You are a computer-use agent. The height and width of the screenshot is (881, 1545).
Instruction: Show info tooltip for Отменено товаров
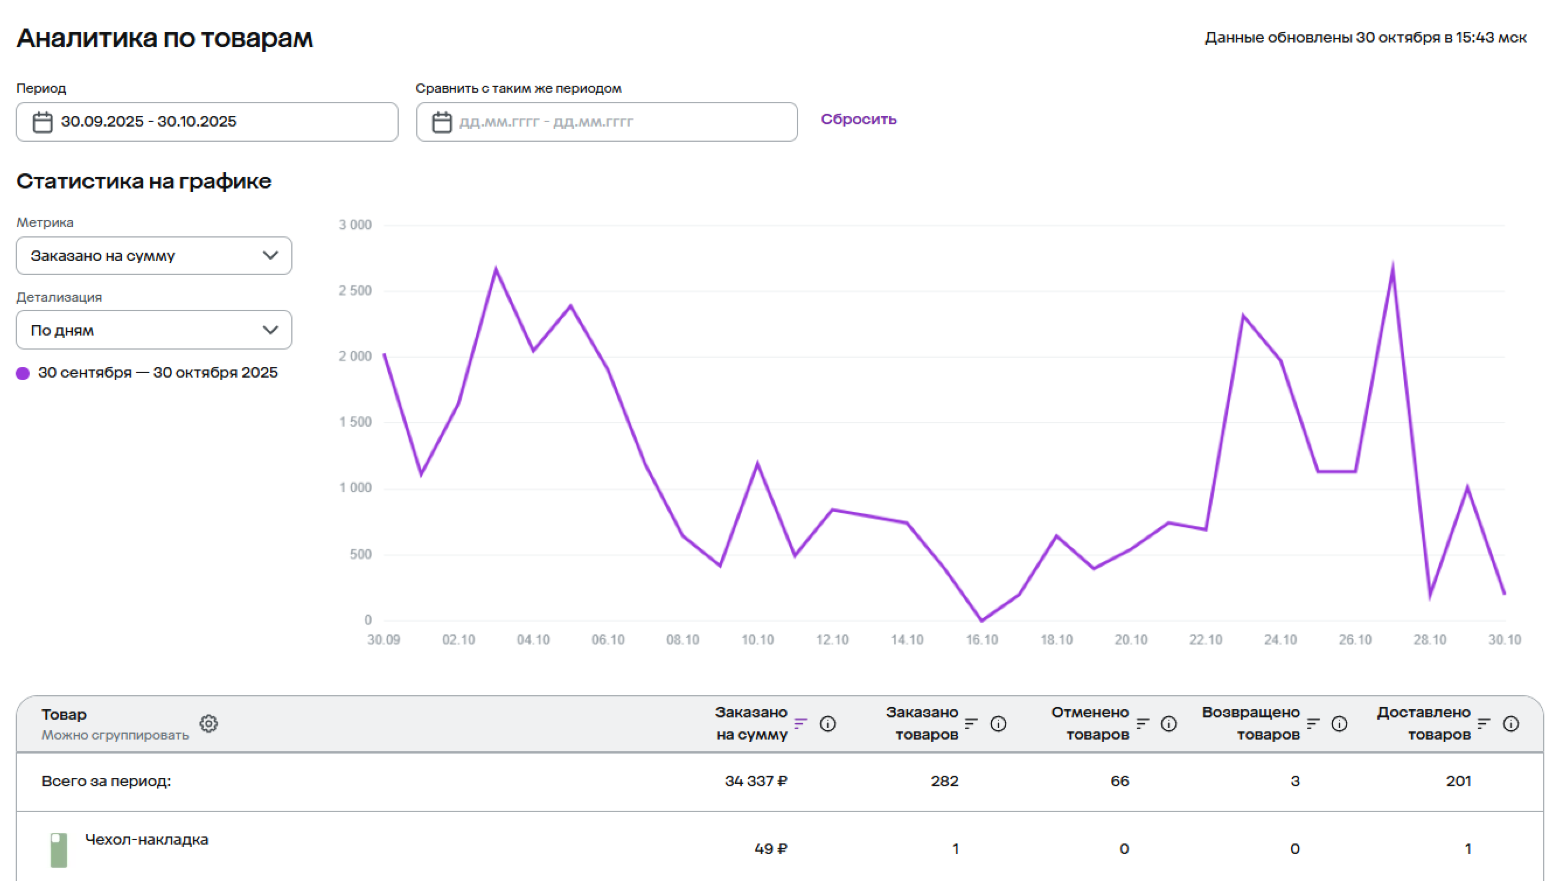pyautogui.click(x=1168, y=724)
